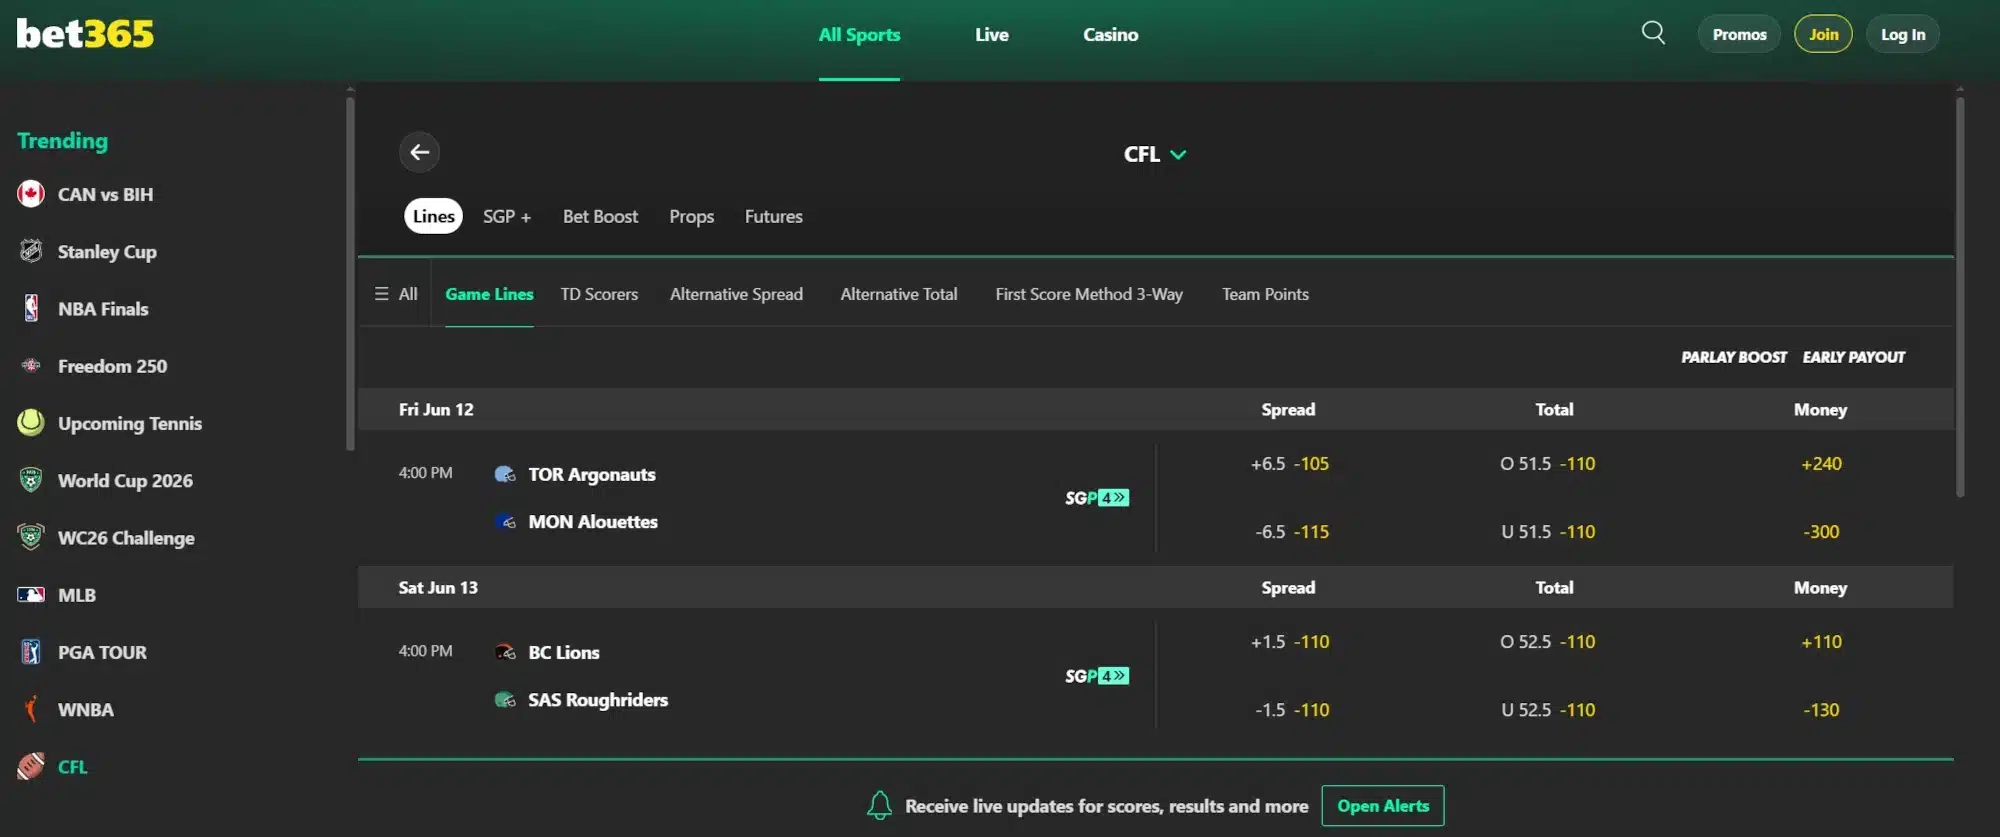Click the alerts bell icon

(879, 805)
